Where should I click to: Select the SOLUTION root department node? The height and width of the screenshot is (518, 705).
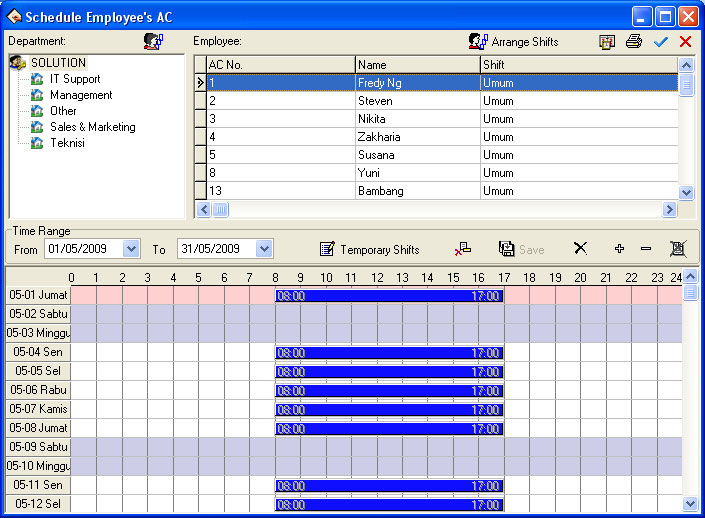click(x=58, y=63)
